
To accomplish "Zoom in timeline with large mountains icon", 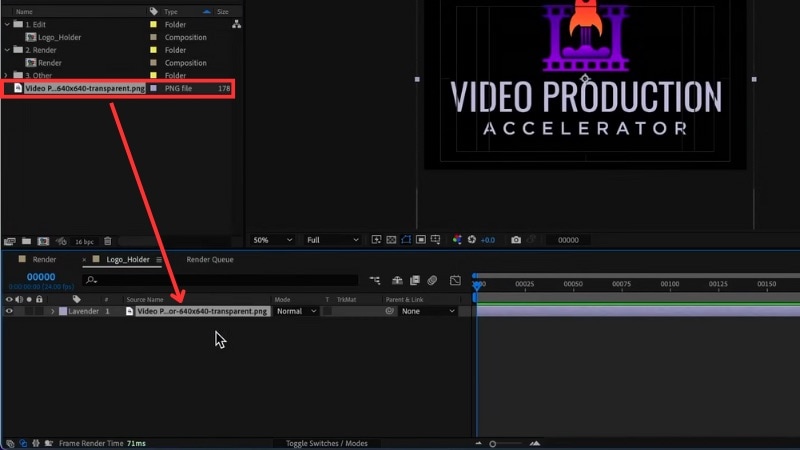I will tap(535, 443).
